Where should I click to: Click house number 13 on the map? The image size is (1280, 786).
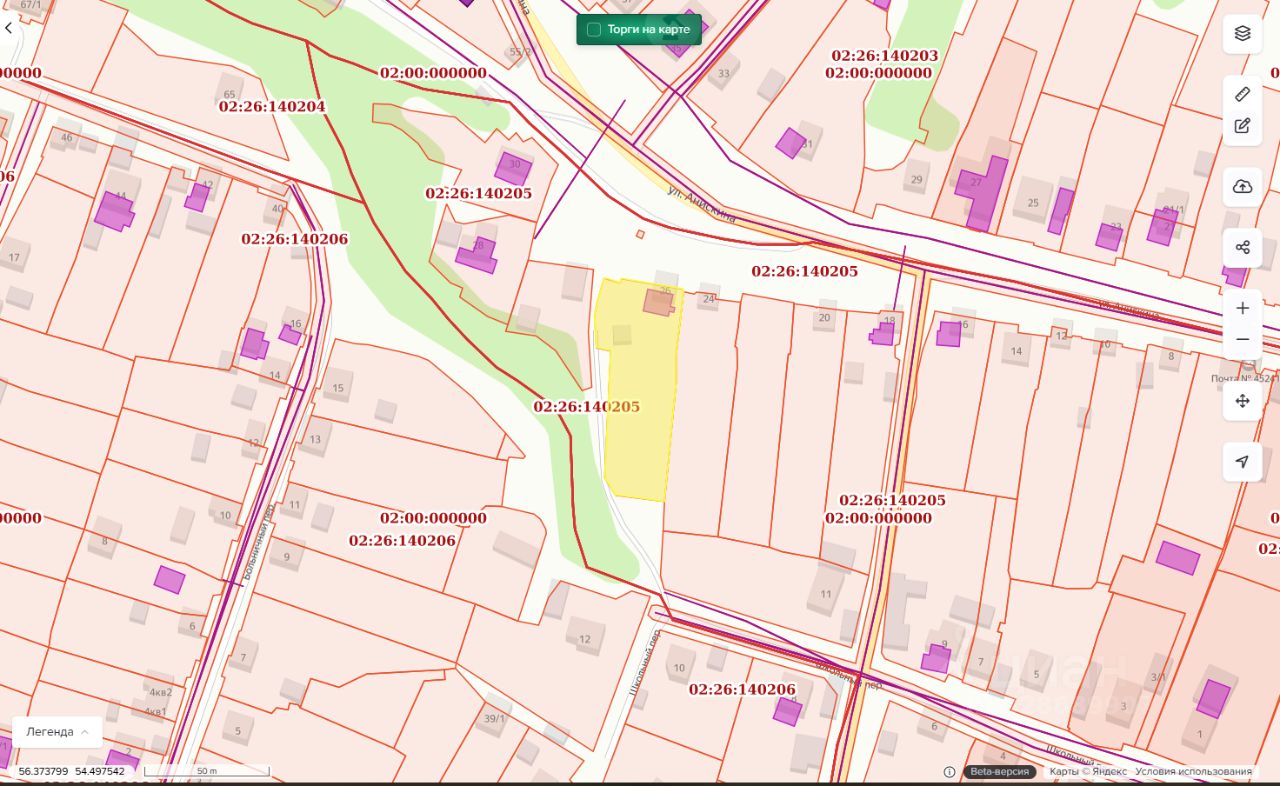(315, 439)
